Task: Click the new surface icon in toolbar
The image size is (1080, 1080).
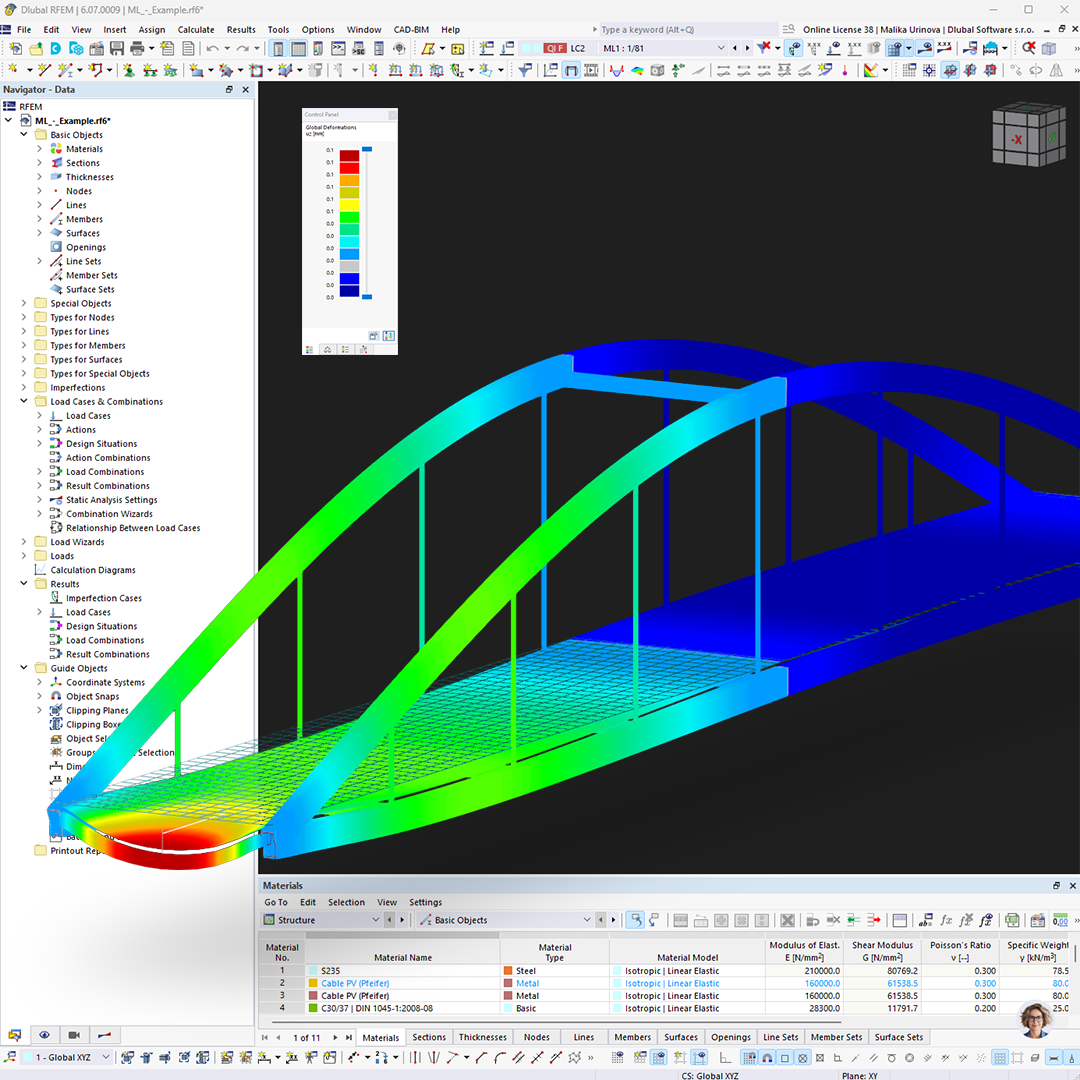Action: pos(197,70)
